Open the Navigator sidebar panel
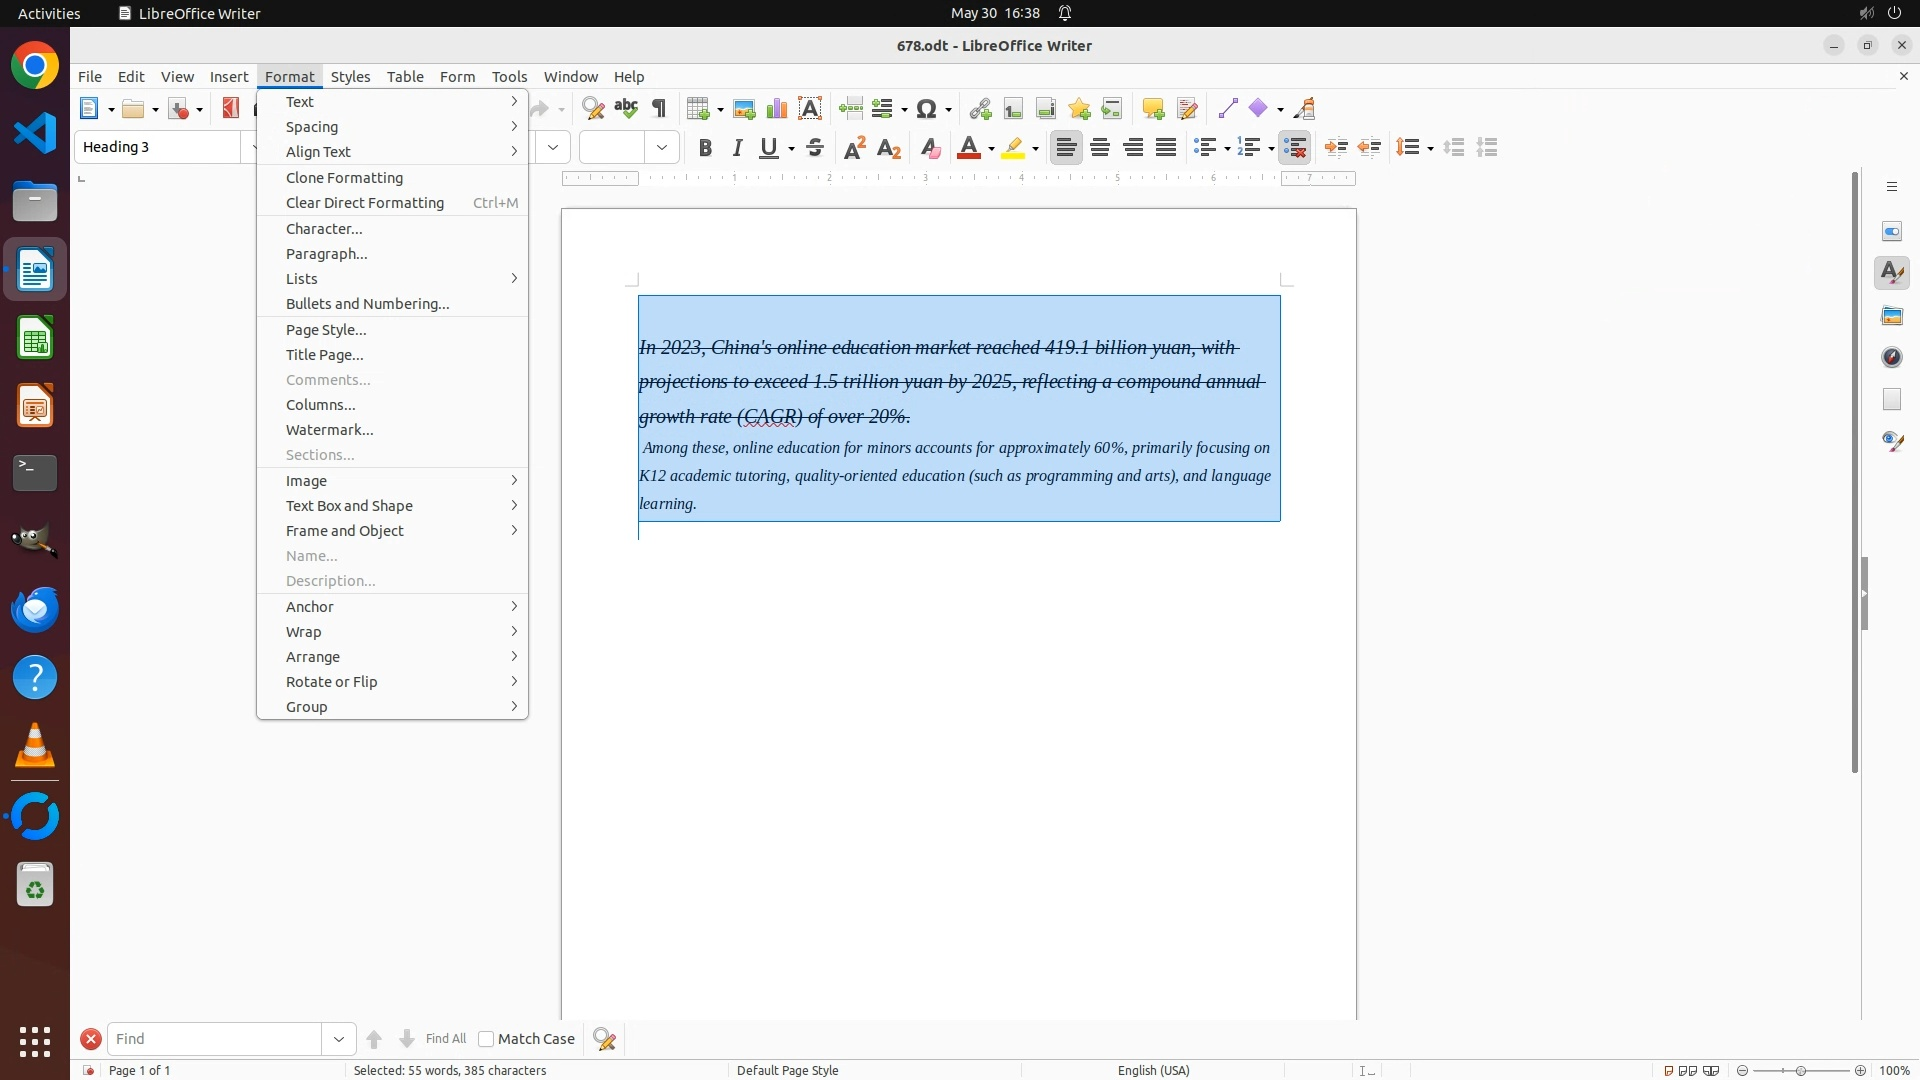 click(1892, 358)
